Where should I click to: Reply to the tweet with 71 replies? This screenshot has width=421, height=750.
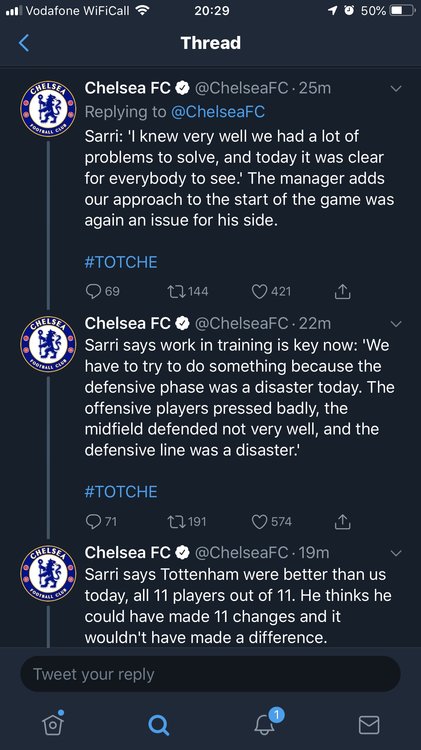[93, 521]
